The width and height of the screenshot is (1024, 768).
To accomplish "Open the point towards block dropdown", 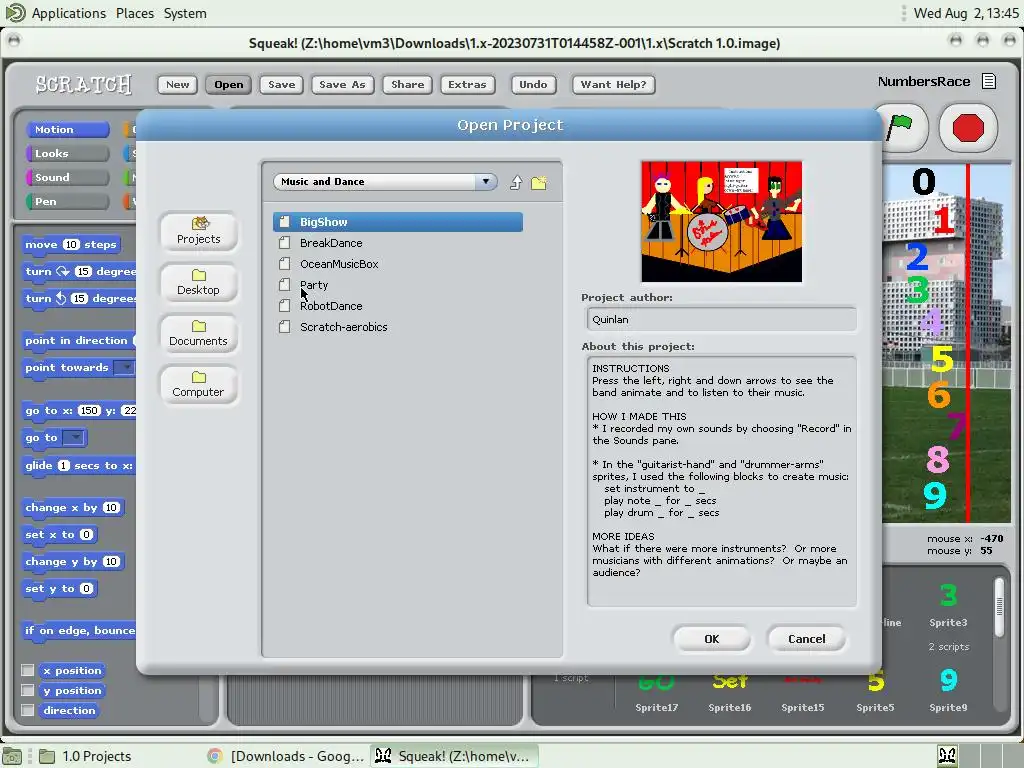I will 124,368.
